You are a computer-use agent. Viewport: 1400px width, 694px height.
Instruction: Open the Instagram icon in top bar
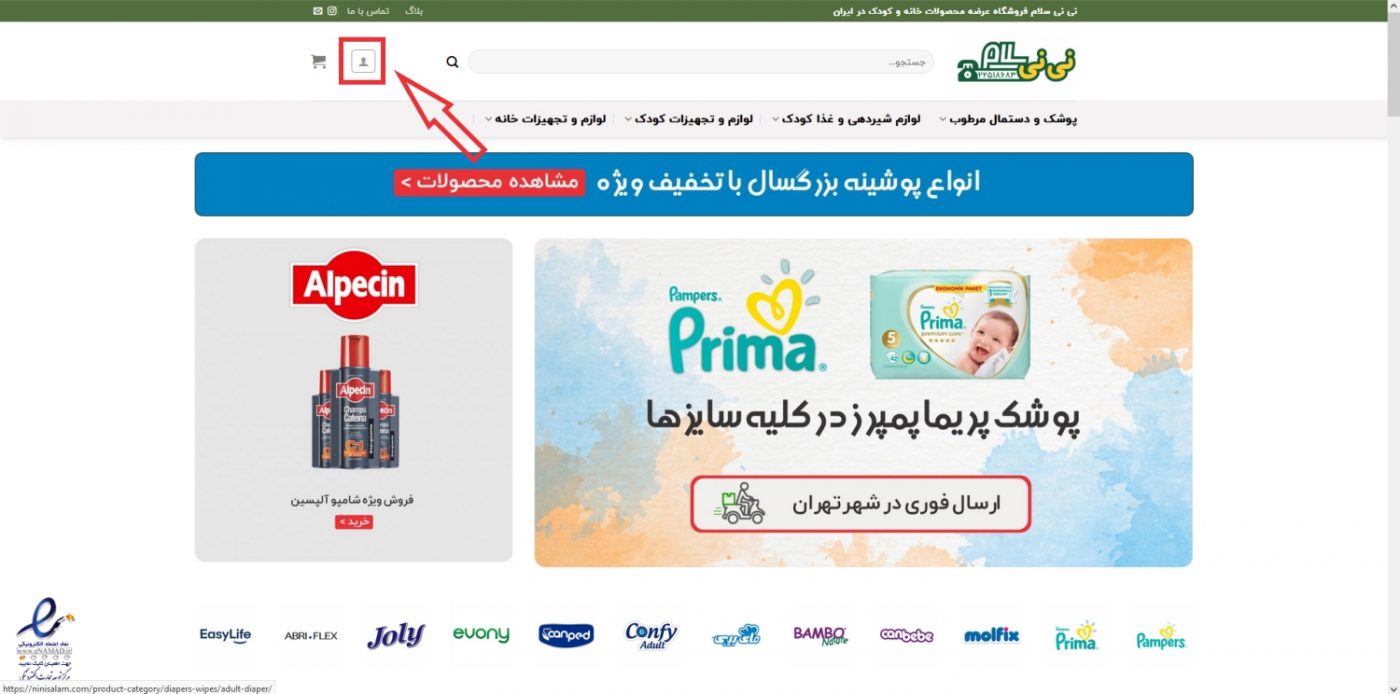(x=332, y=11)
